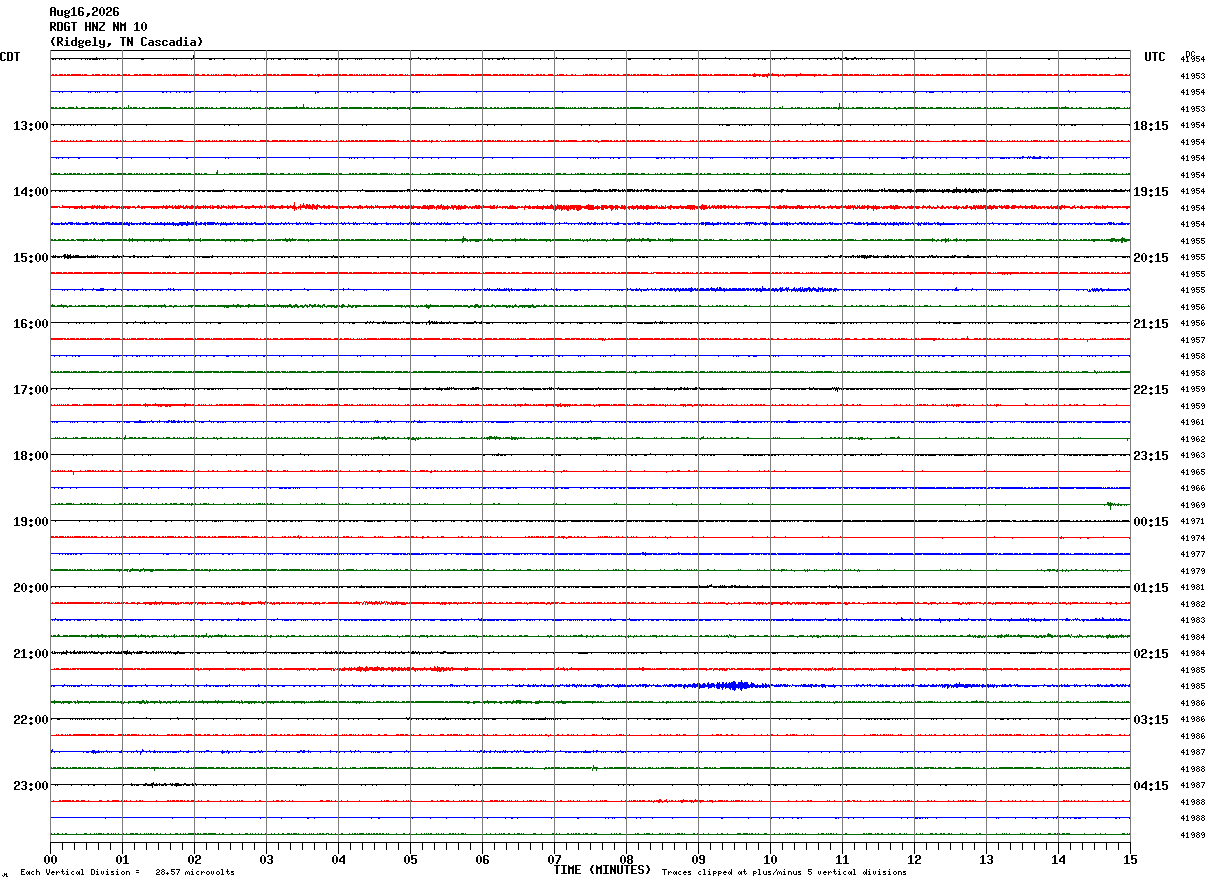The height and width of the screenshot is (886, 1210).
Task: Click the CDT timezone label
Action: [10, 57]
